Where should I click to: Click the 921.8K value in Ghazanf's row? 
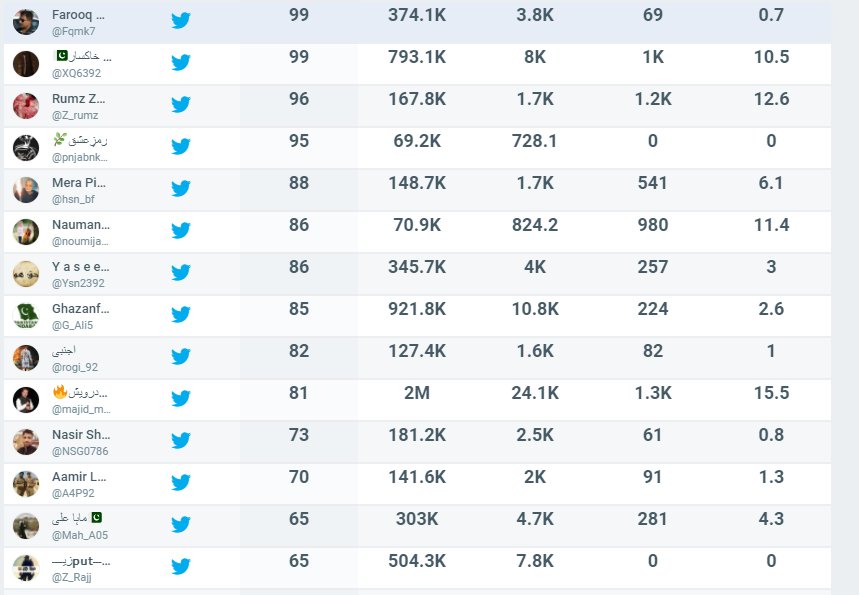(x=417, y=309)
